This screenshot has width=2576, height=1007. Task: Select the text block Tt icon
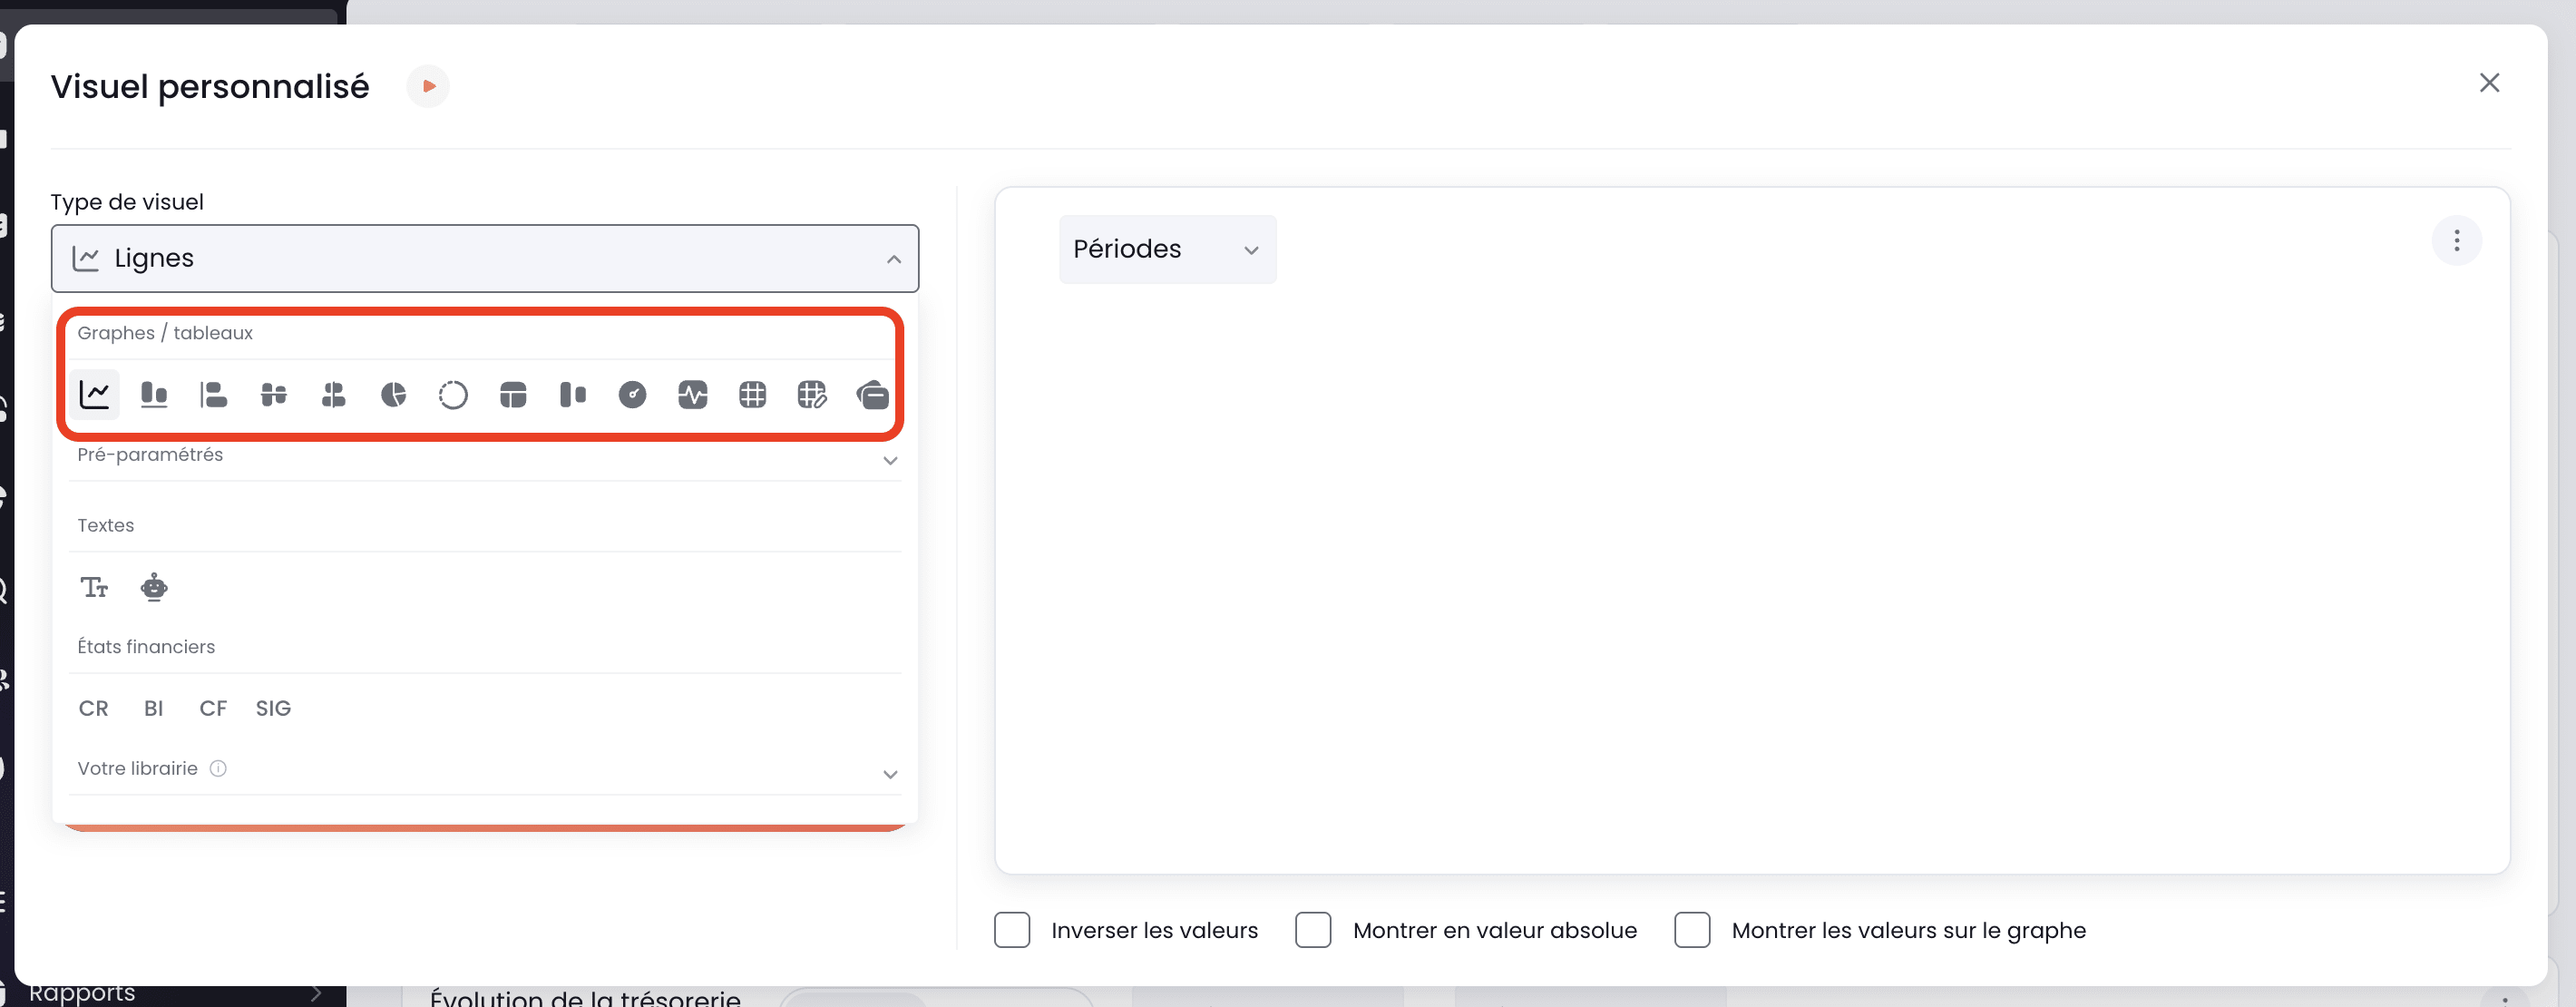pyautogui.click(x=94, y=587)
